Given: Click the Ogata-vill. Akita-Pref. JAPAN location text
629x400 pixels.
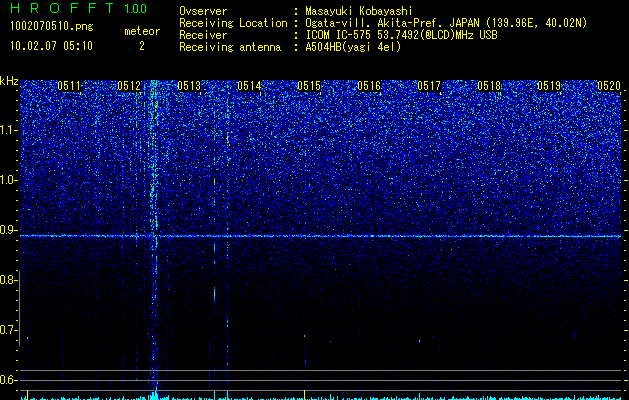Looking at the screenshot, I should point(446,23).
